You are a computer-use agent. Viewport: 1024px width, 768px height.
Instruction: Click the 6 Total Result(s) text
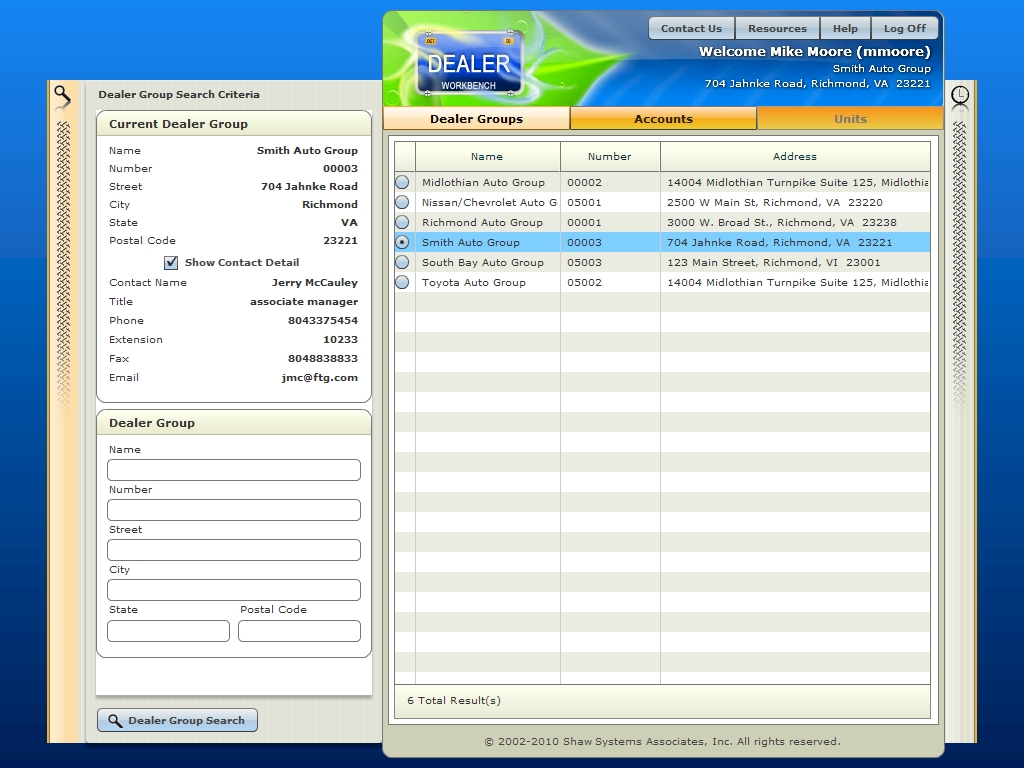[x=454, y=701]
